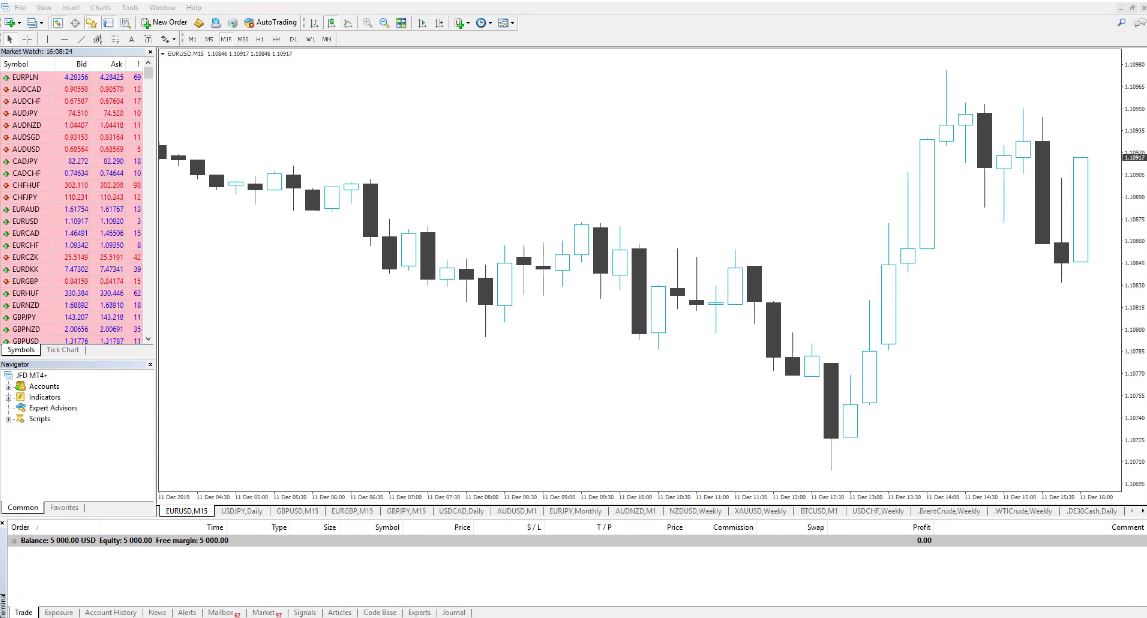Select the trendline drawing tool
Screen dimensions: 1147x618
[x=81, y=39]
